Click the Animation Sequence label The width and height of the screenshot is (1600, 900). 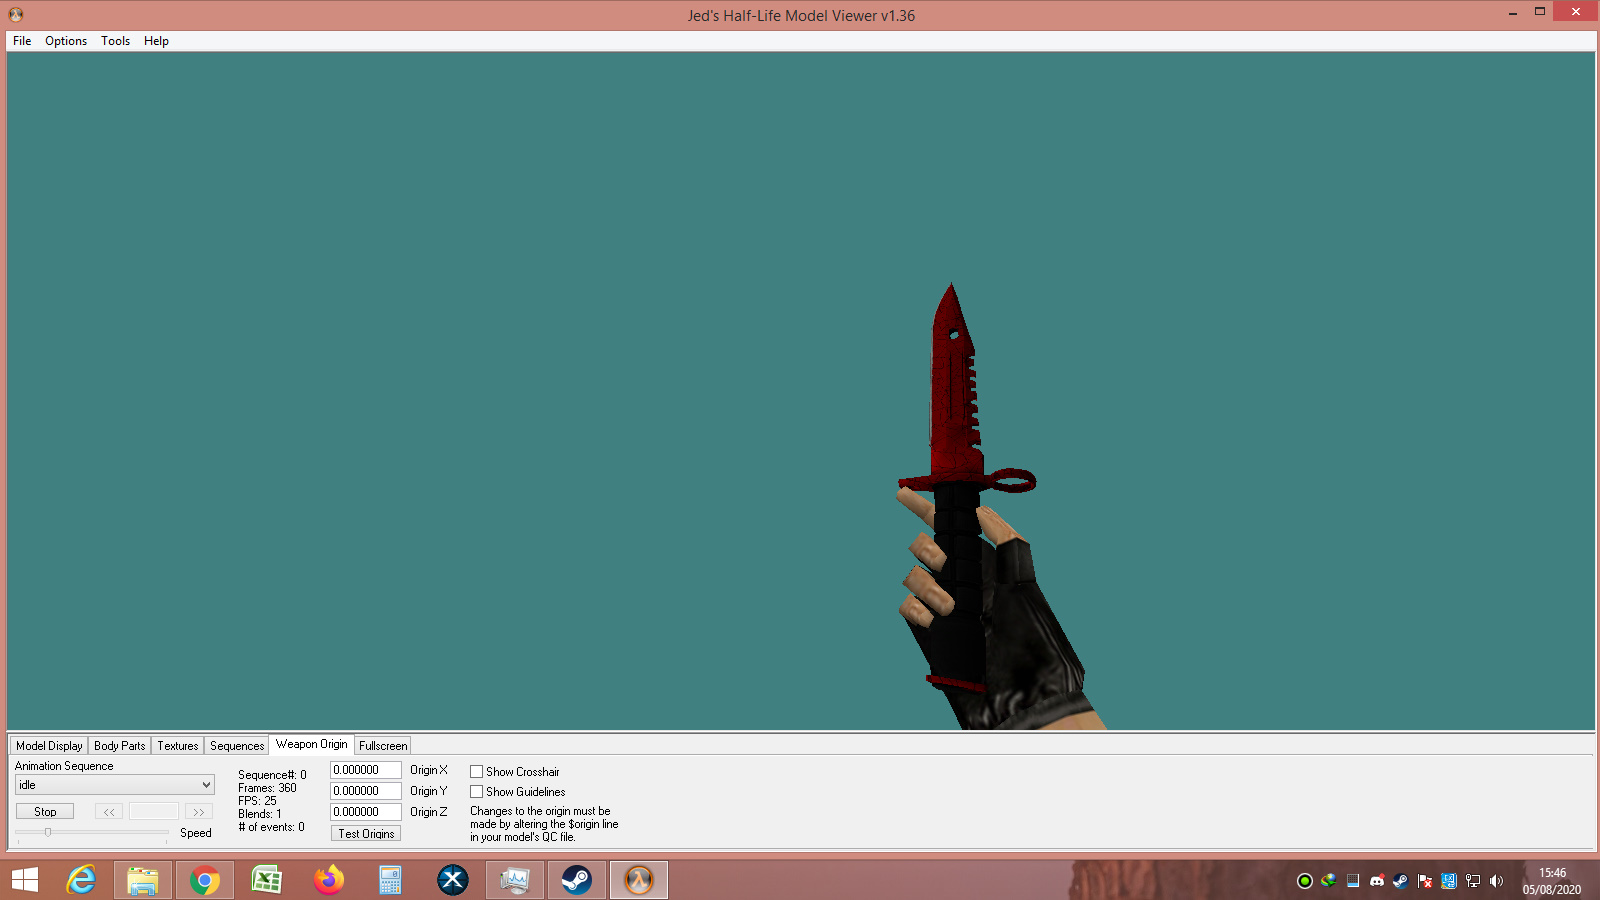(x=64, y=766)
